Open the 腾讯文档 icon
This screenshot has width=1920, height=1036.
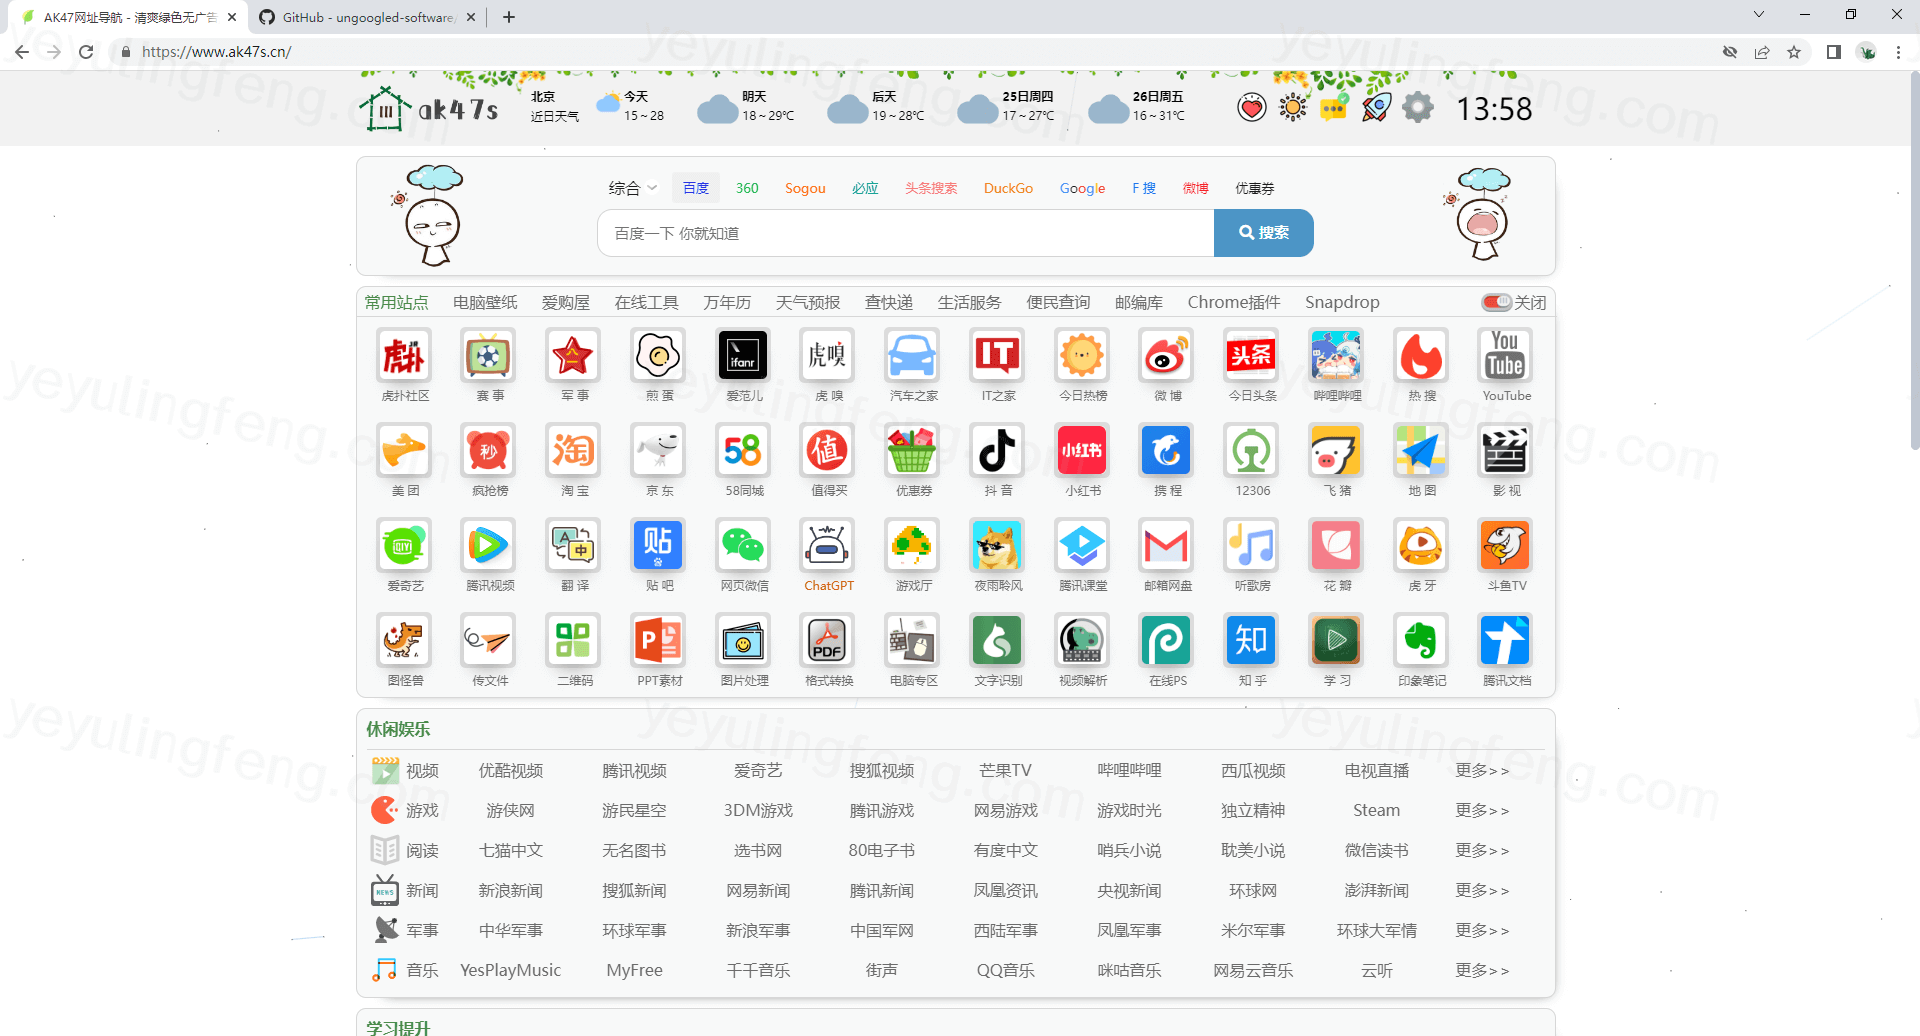tap(1506, 640)
